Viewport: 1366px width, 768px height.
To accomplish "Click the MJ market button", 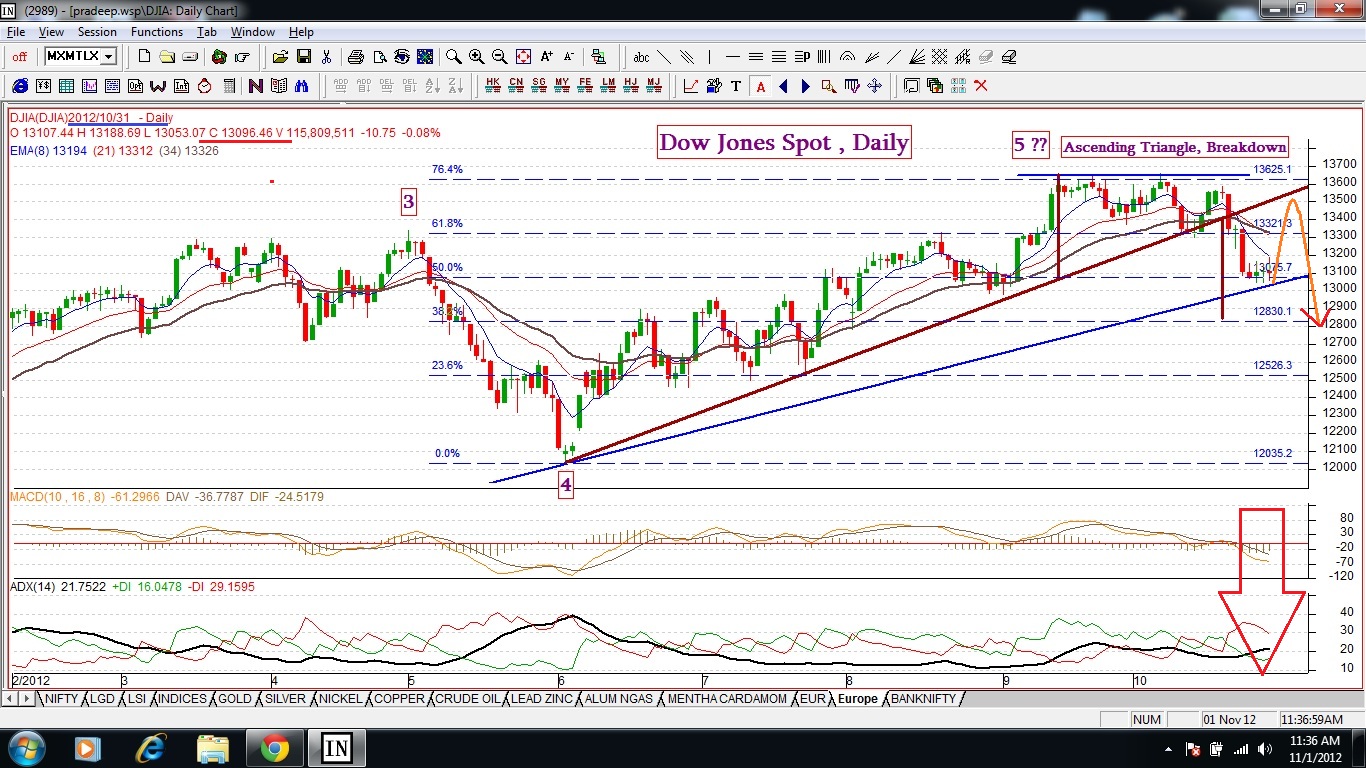I will click(x=654, y=86).
